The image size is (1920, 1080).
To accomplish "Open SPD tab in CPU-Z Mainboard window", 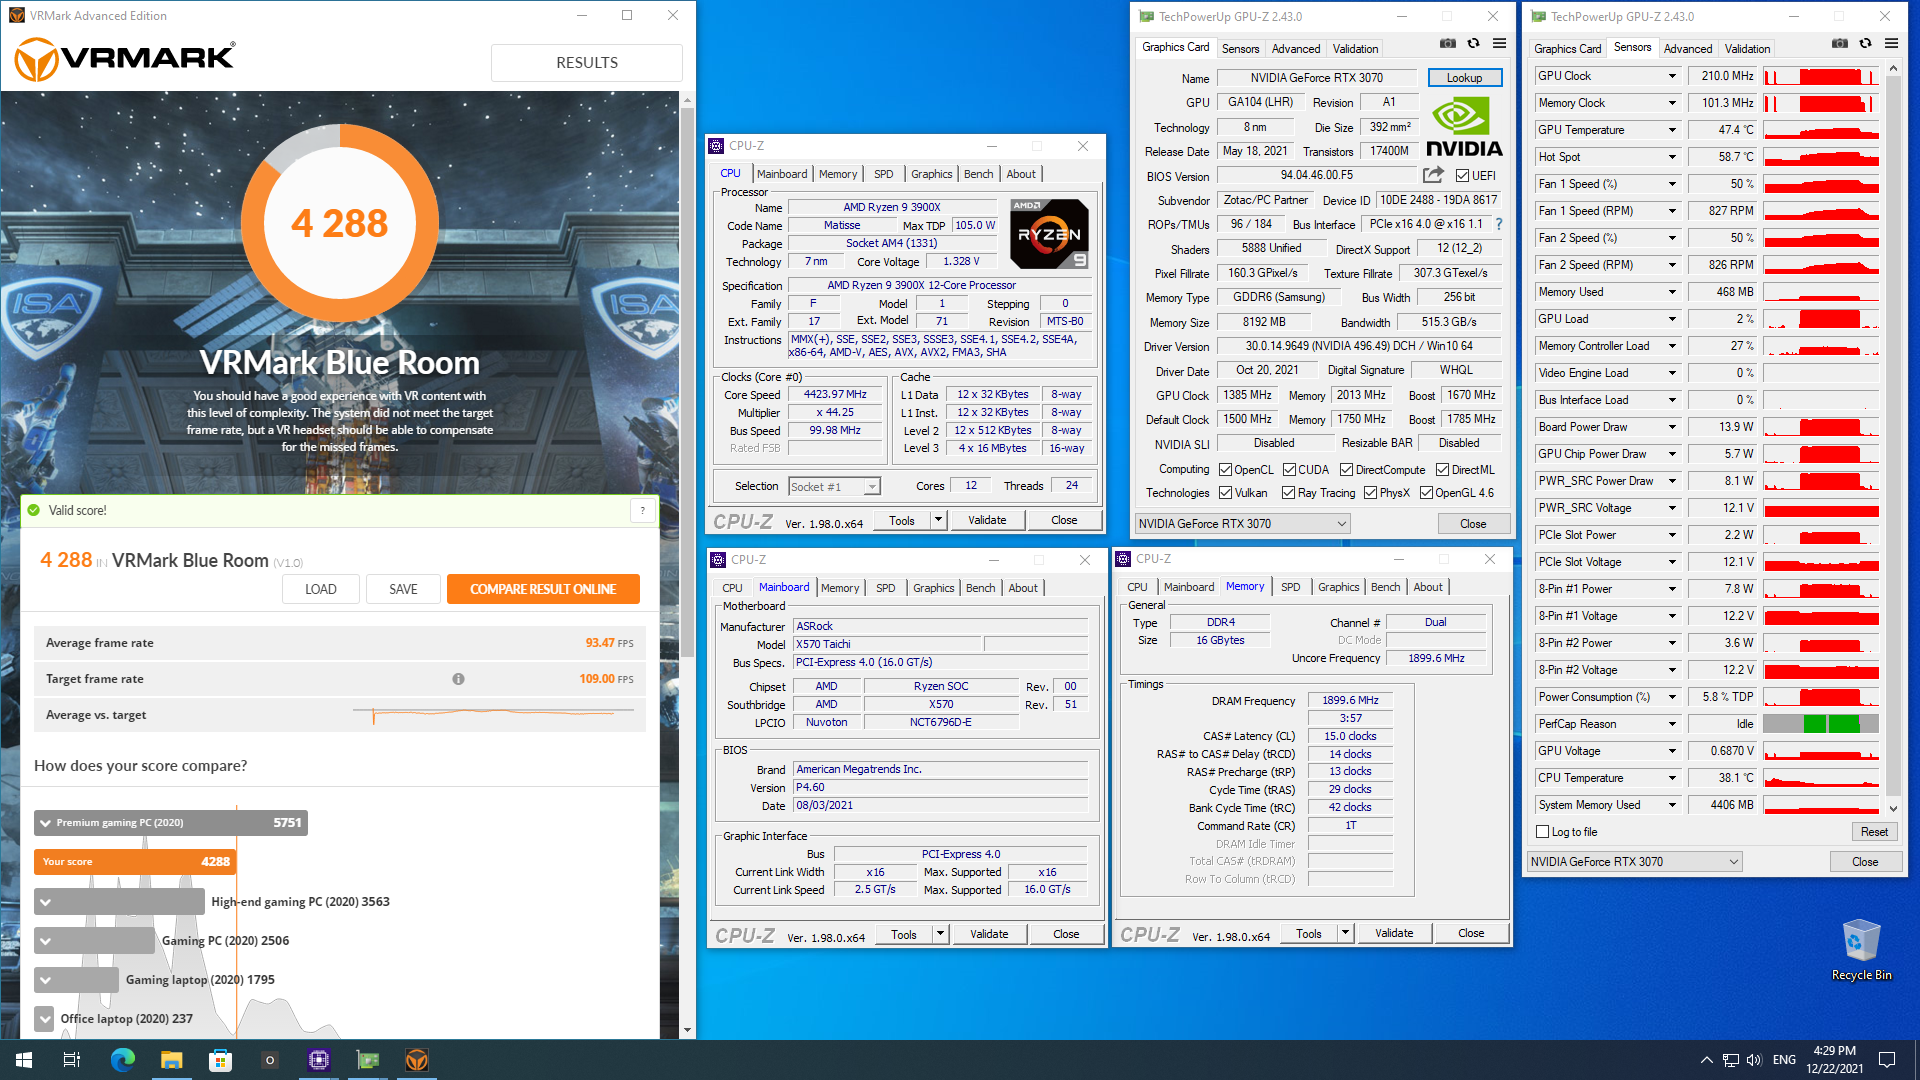I will pyautogui.click(x=885, y=588).
